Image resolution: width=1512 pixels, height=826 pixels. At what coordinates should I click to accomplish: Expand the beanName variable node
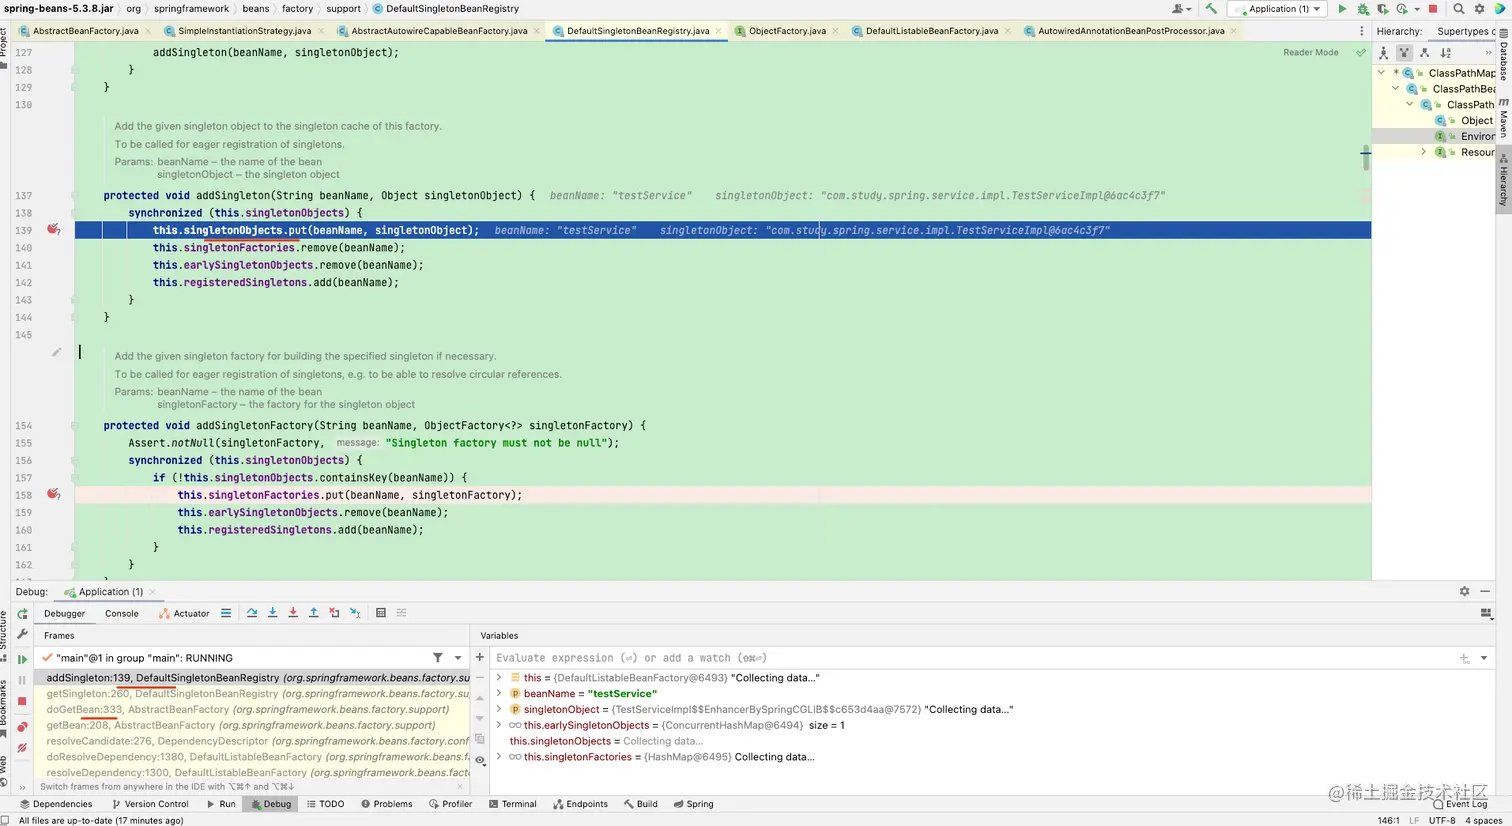point(499,693)
